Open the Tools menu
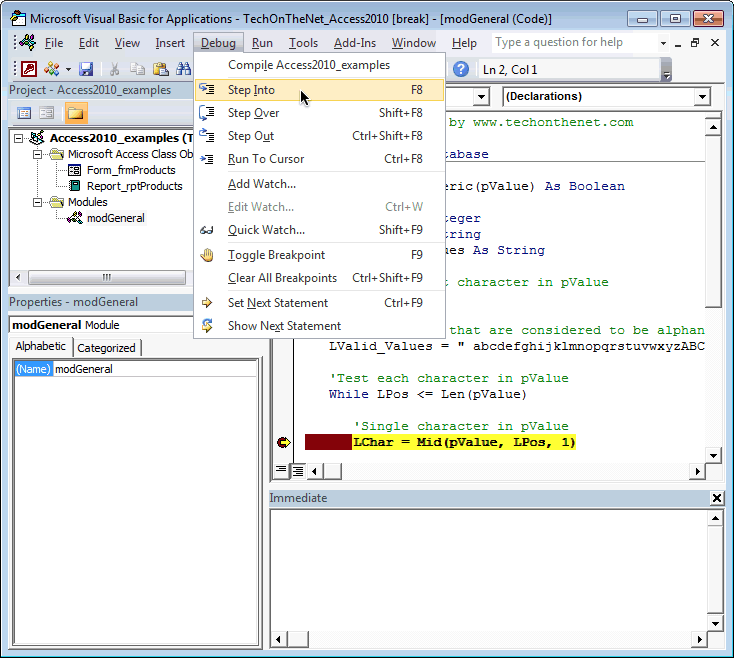Screen dimensions: 734x658 [303, 43]
